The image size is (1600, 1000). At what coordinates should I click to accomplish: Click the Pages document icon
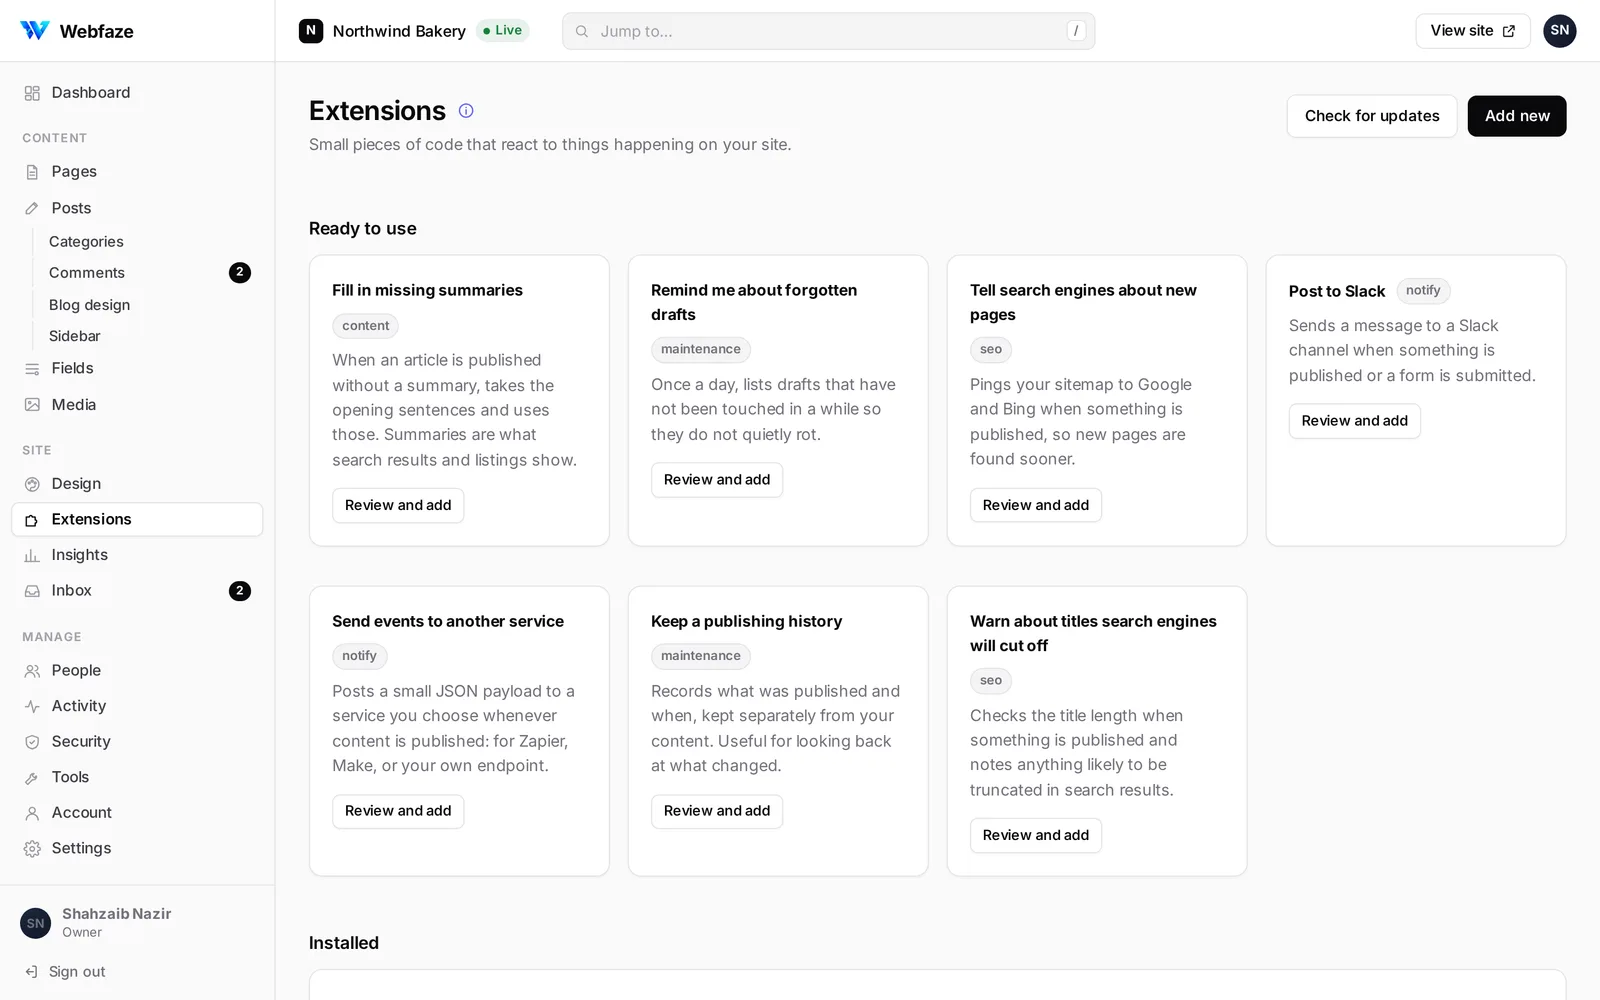32,172
